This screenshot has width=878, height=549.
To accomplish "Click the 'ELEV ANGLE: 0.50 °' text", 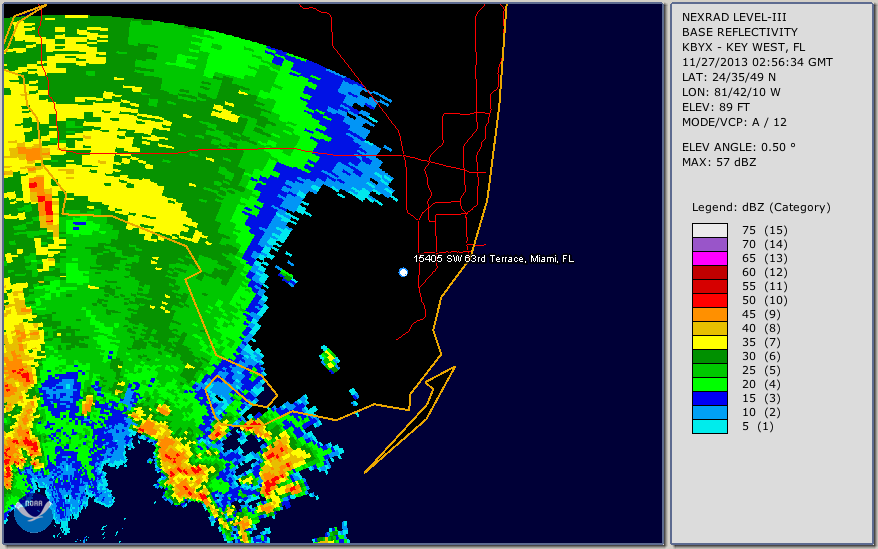I will [x=738, y=147].
